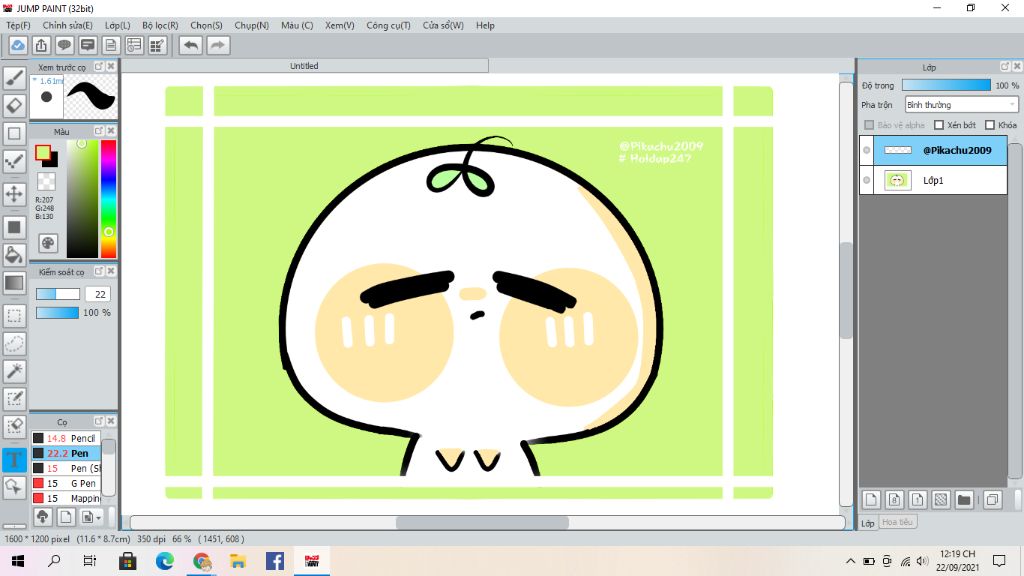Open the Công cụ(T) menu
Screen dimensions: 1024x576
tap(389, 25)
